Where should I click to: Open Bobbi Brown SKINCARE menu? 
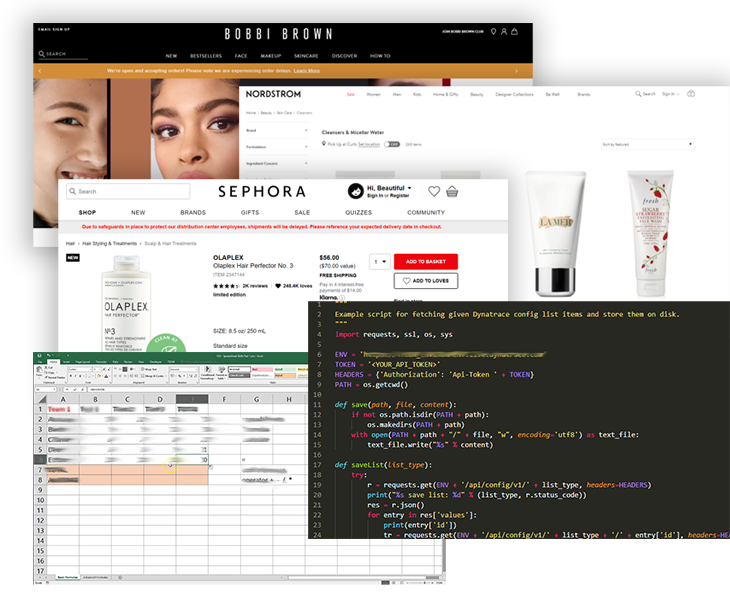click(x=306, y=56)
